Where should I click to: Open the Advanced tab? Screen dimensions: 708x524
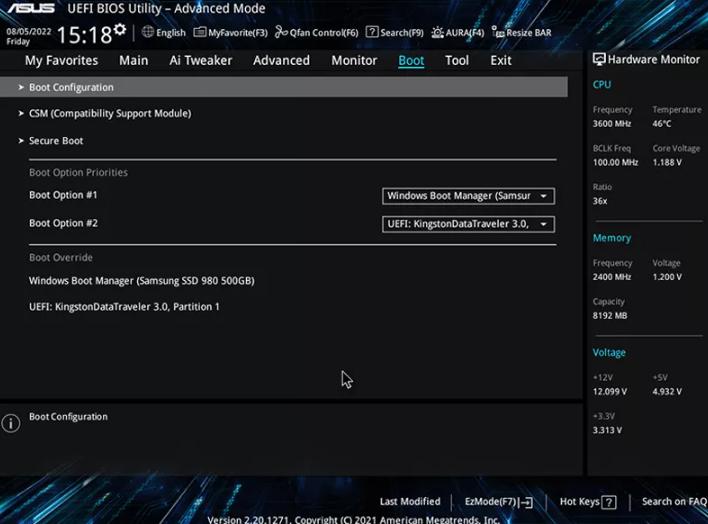[x=281, y=61]
